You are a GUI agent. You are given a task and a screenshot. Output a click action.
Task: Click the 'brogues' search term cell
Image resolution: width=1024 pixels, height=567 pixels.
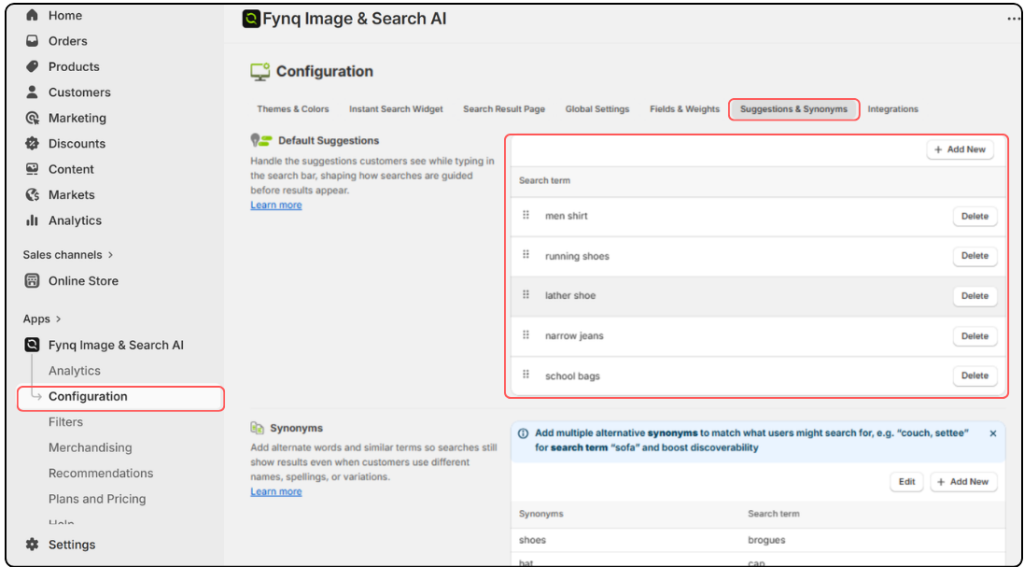(767, 540)
